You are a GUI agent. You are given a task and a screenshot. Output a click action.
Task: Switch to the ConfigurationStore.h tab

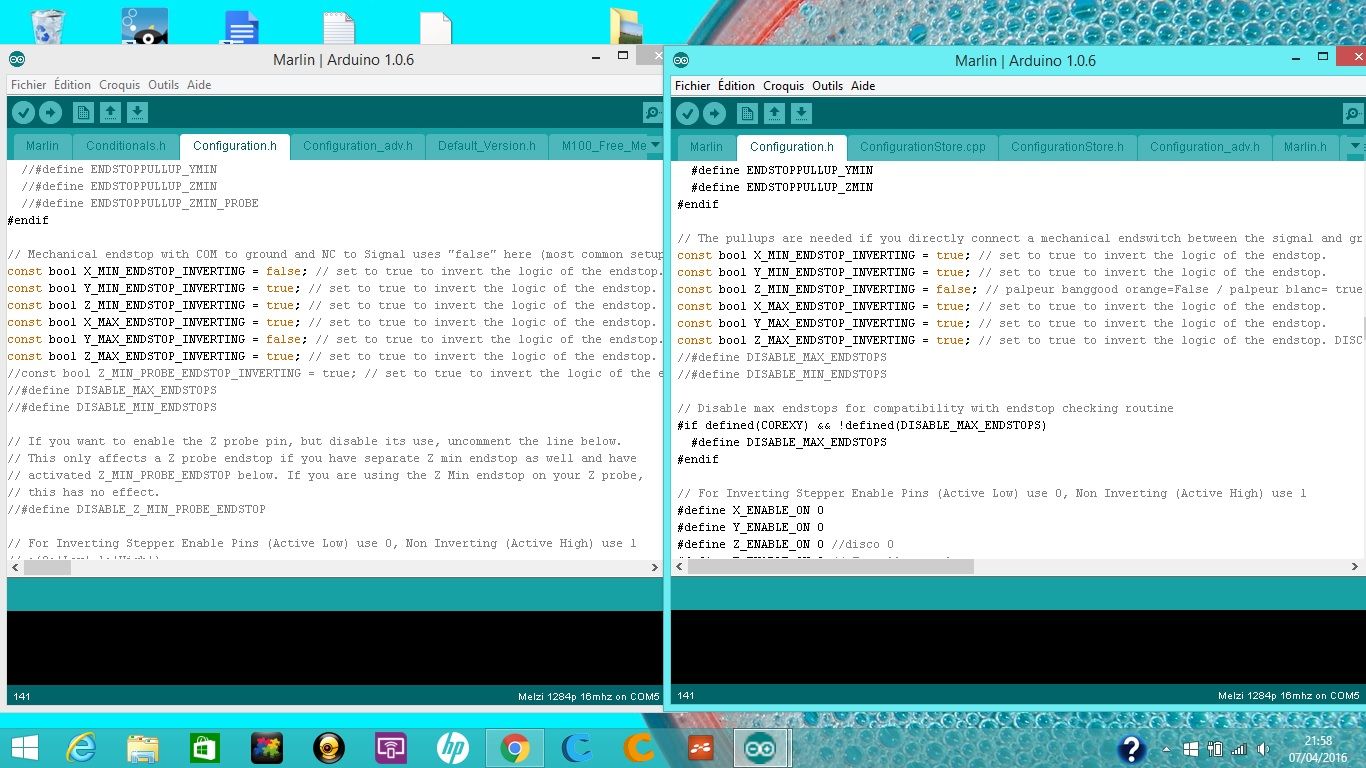click(1067, 147)
